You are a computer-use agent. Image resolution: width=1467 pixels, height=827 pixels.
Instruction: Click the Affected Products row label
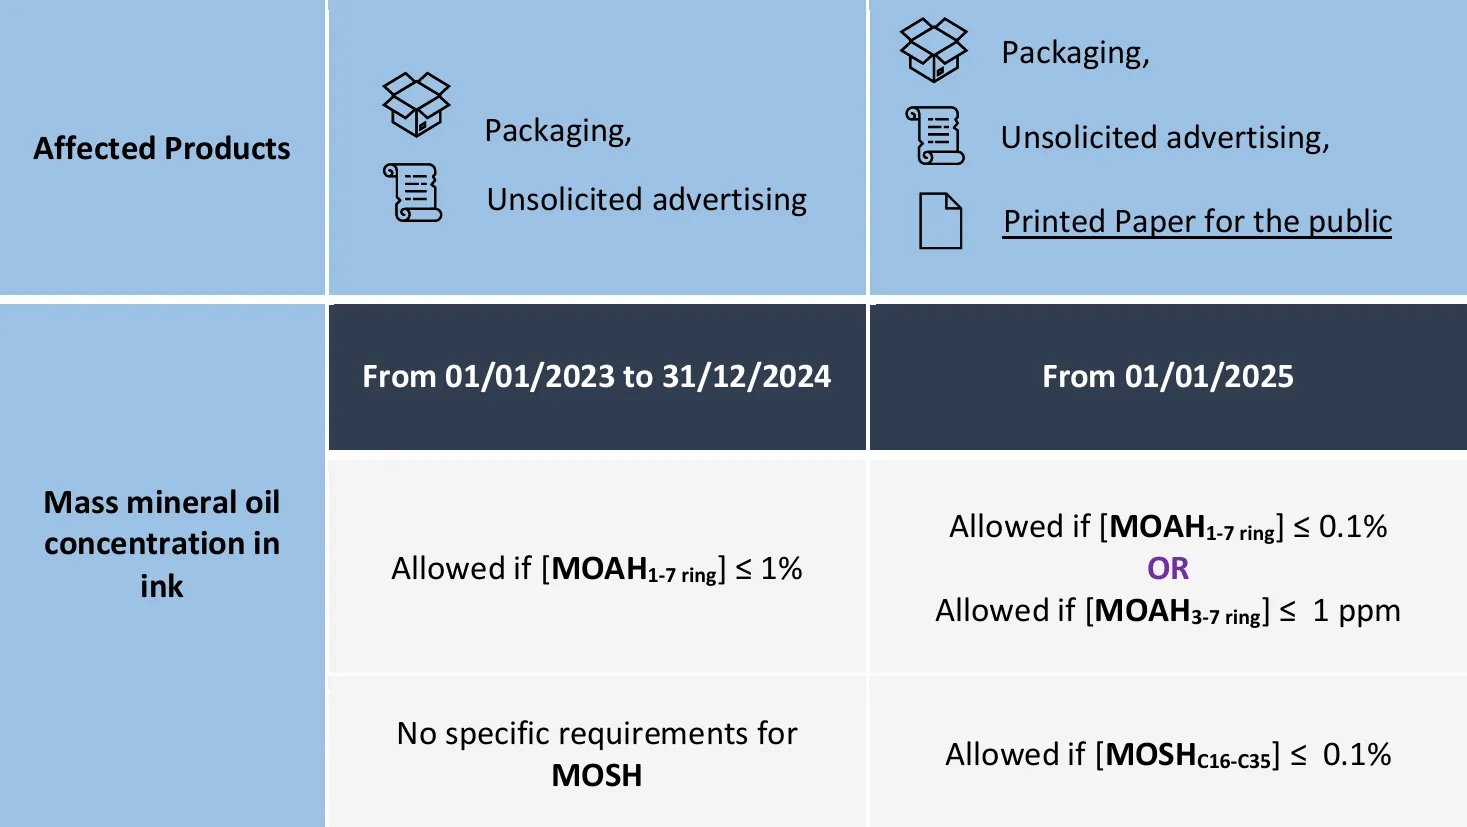[162, 148]
